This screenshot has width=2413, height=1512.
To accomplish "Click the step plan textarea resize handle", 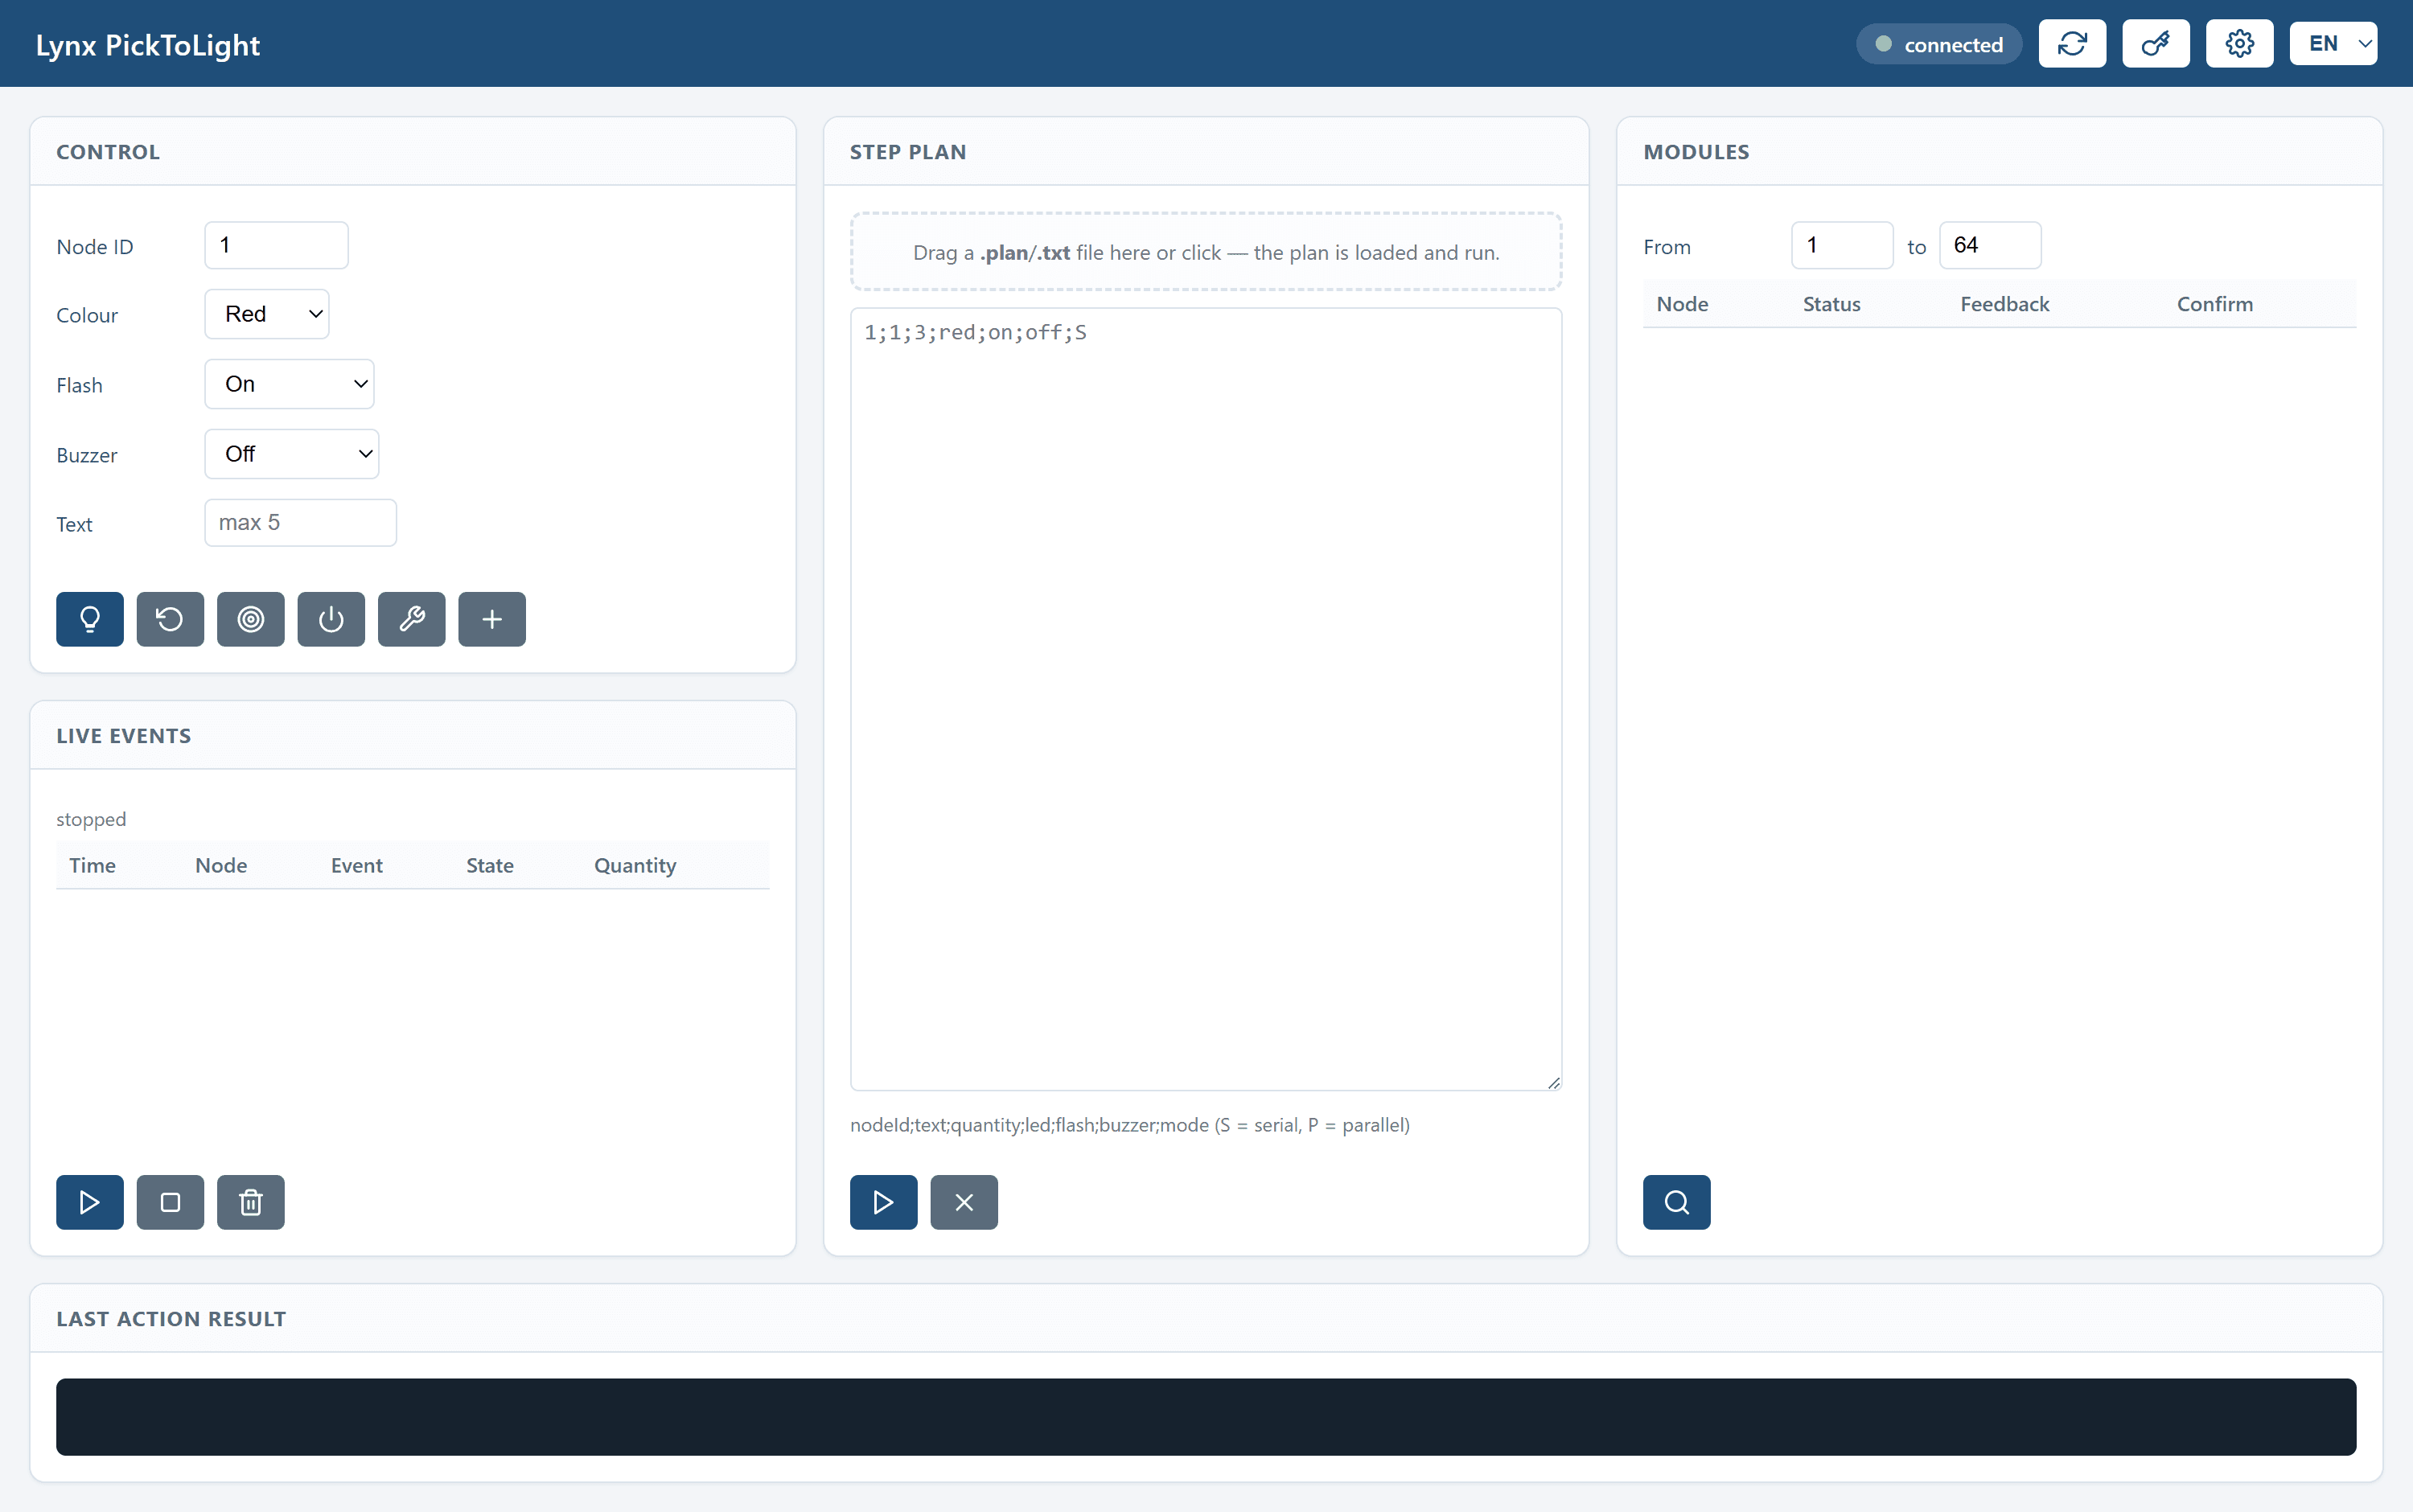I will [x=1553, y=1082].
